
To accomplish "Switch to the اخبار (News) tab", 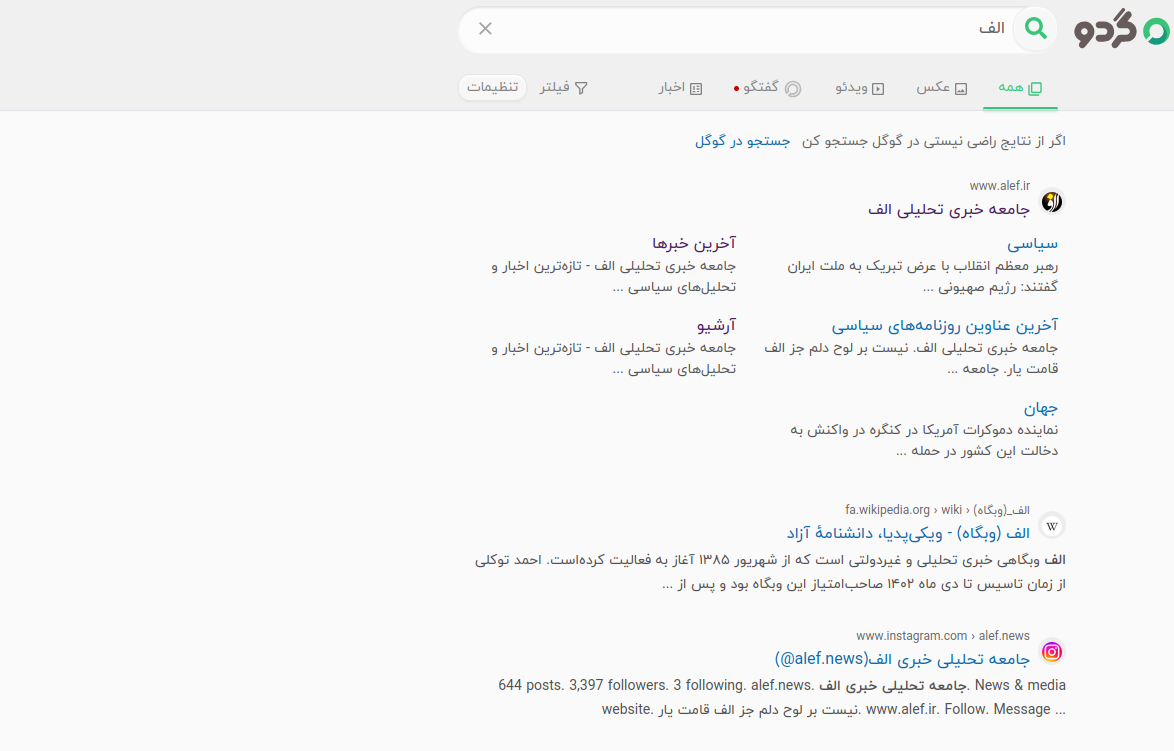I will coord(680,88).
